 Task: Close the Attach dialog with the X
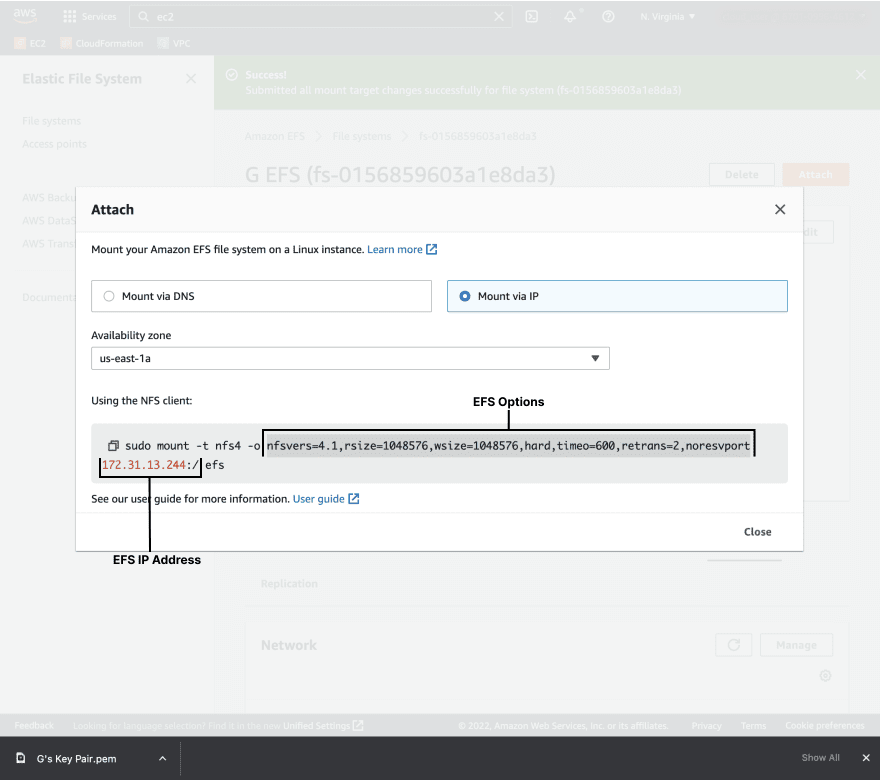pyautogui.click(x=780, y=209)
